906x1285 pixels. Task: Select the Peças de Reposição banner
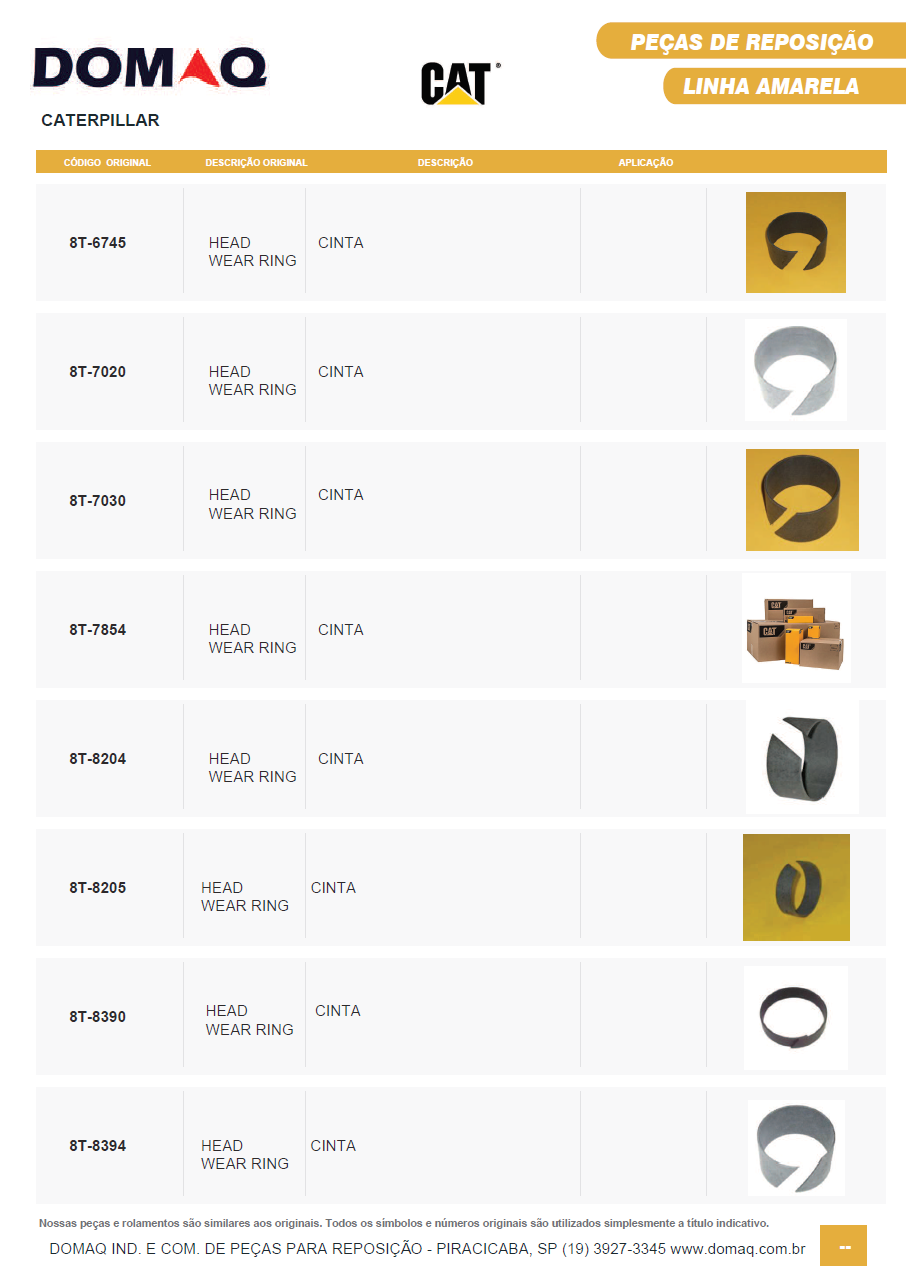coord(751,42)
